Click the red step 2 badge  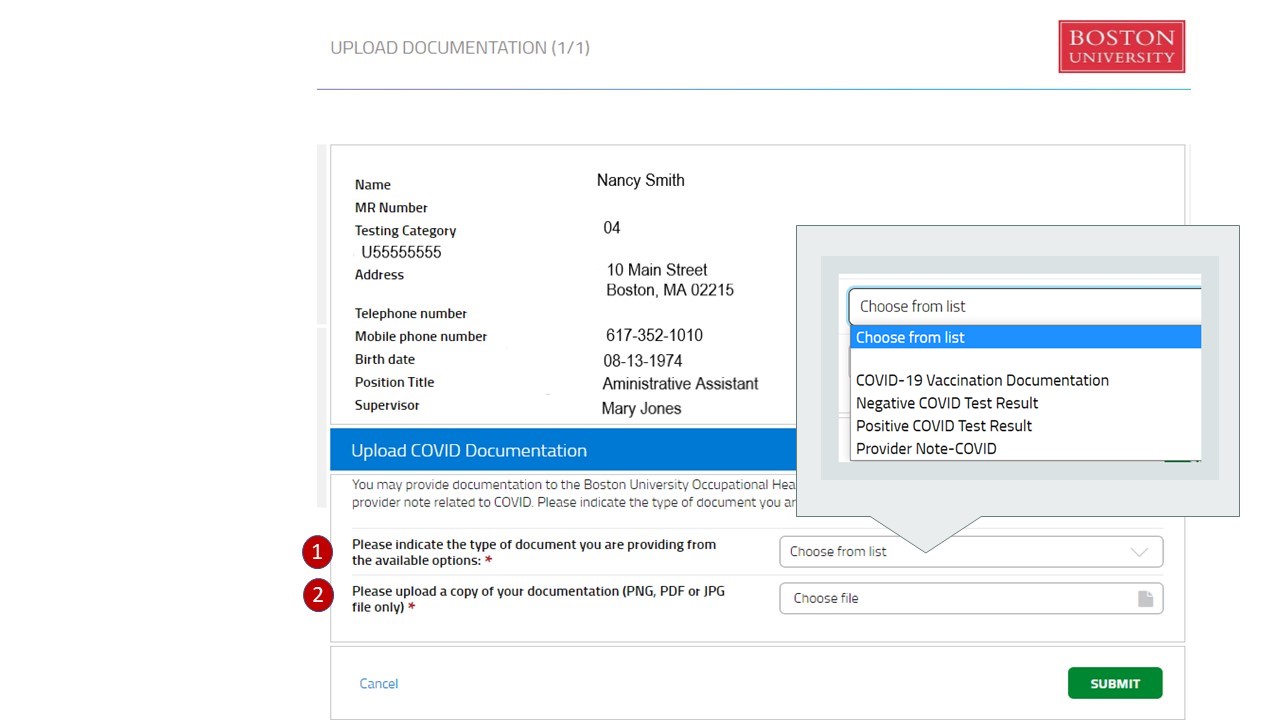click(318, 597)
